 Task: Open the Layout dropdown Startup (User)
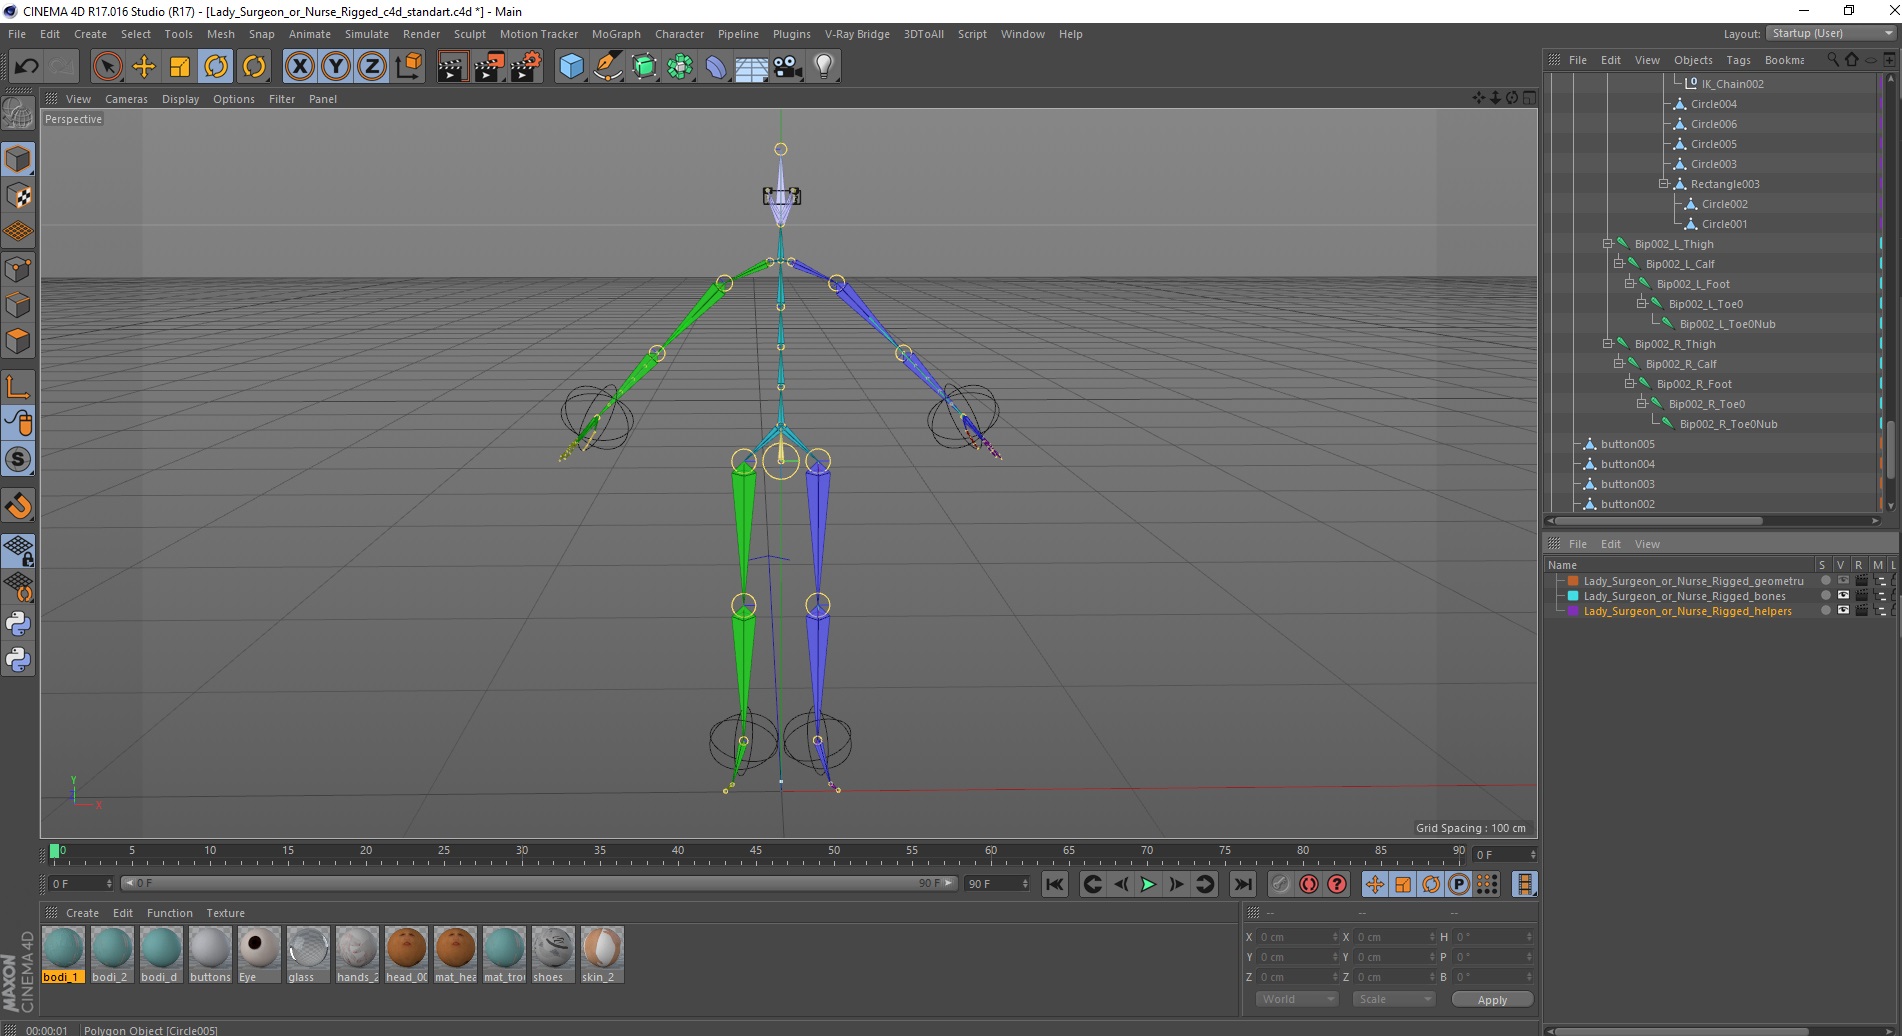pos(1831,33)
